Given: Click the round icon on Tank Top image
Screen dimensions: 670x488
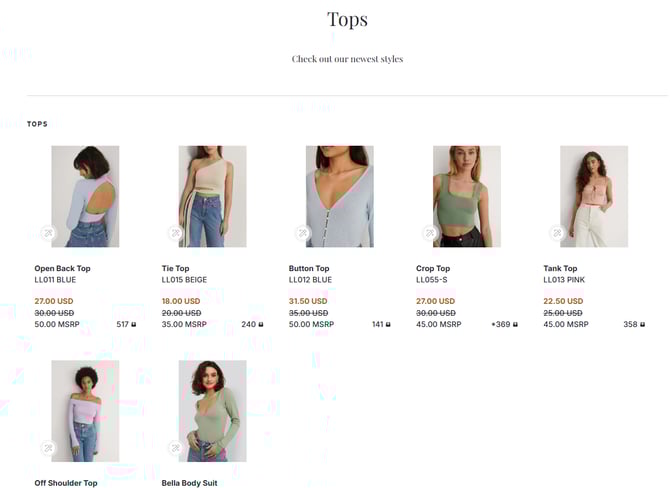Looking at the screenshot, I should point(556,233).
